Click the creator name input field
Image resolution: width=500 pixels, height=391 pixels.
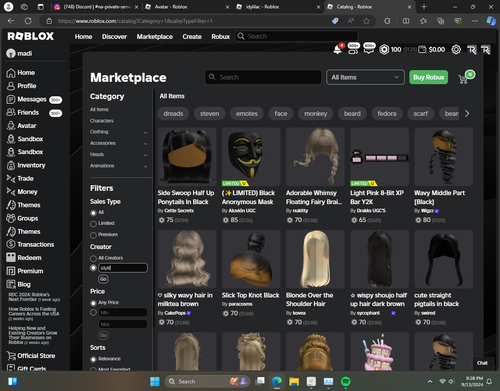click(123, 268)
